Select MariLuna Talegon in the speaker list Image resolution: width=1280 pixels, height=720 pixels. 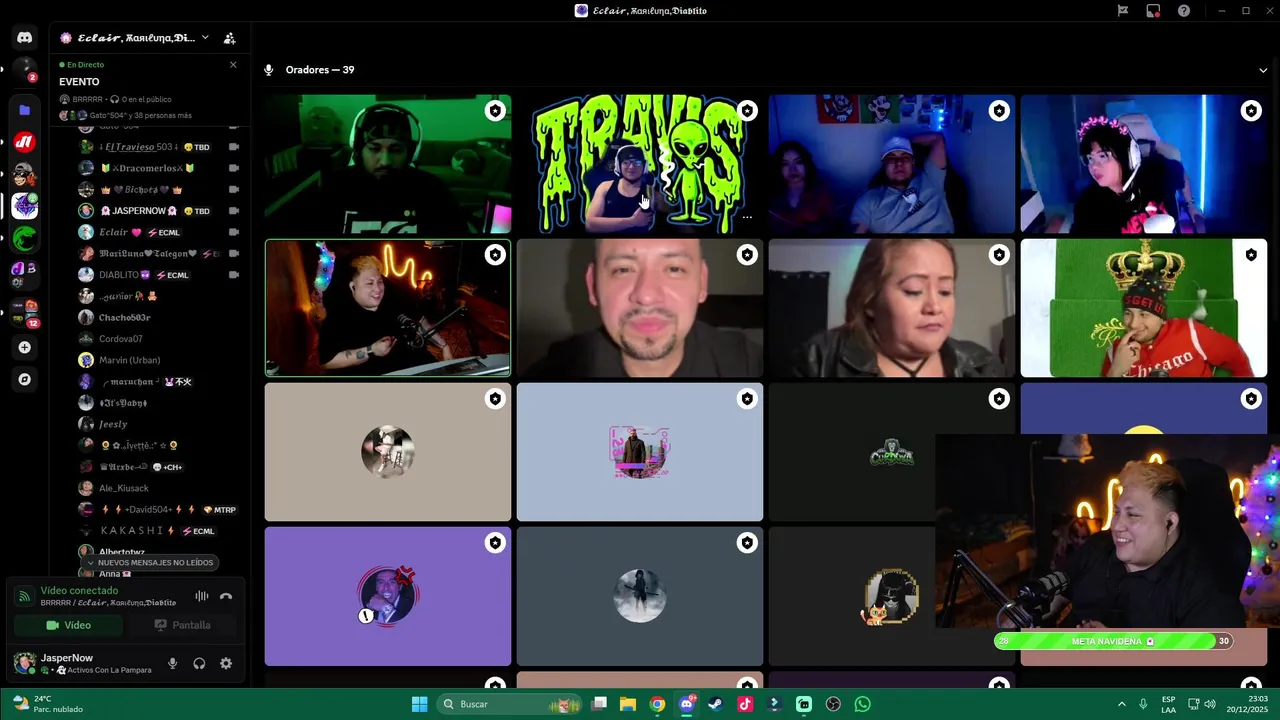(x=150, y=254)
